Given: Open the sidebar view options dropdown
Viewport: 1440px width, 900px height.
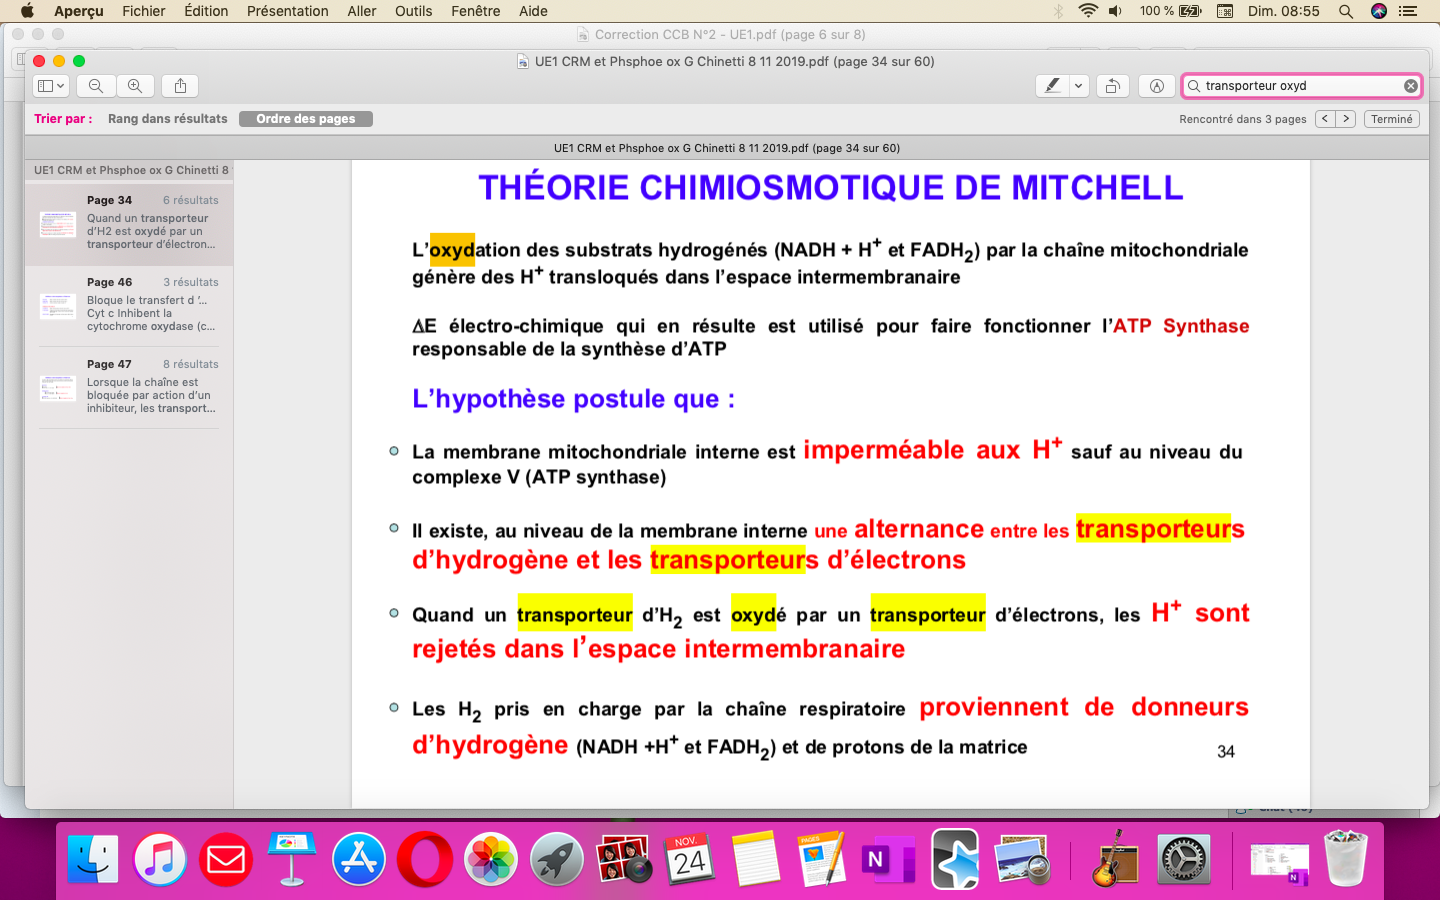Looking at the screenshot, I should tap(51, 86).
